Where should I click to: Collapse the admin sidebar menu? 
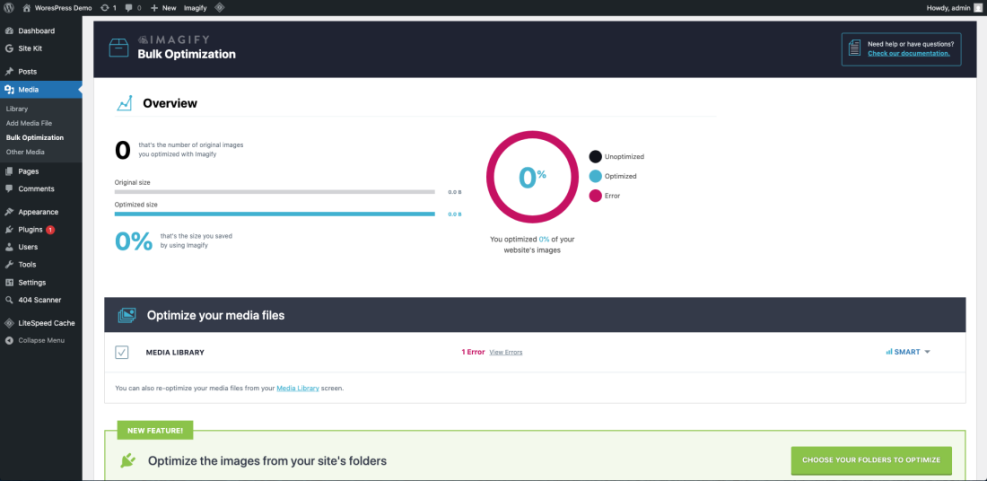(x=41, y=341)
